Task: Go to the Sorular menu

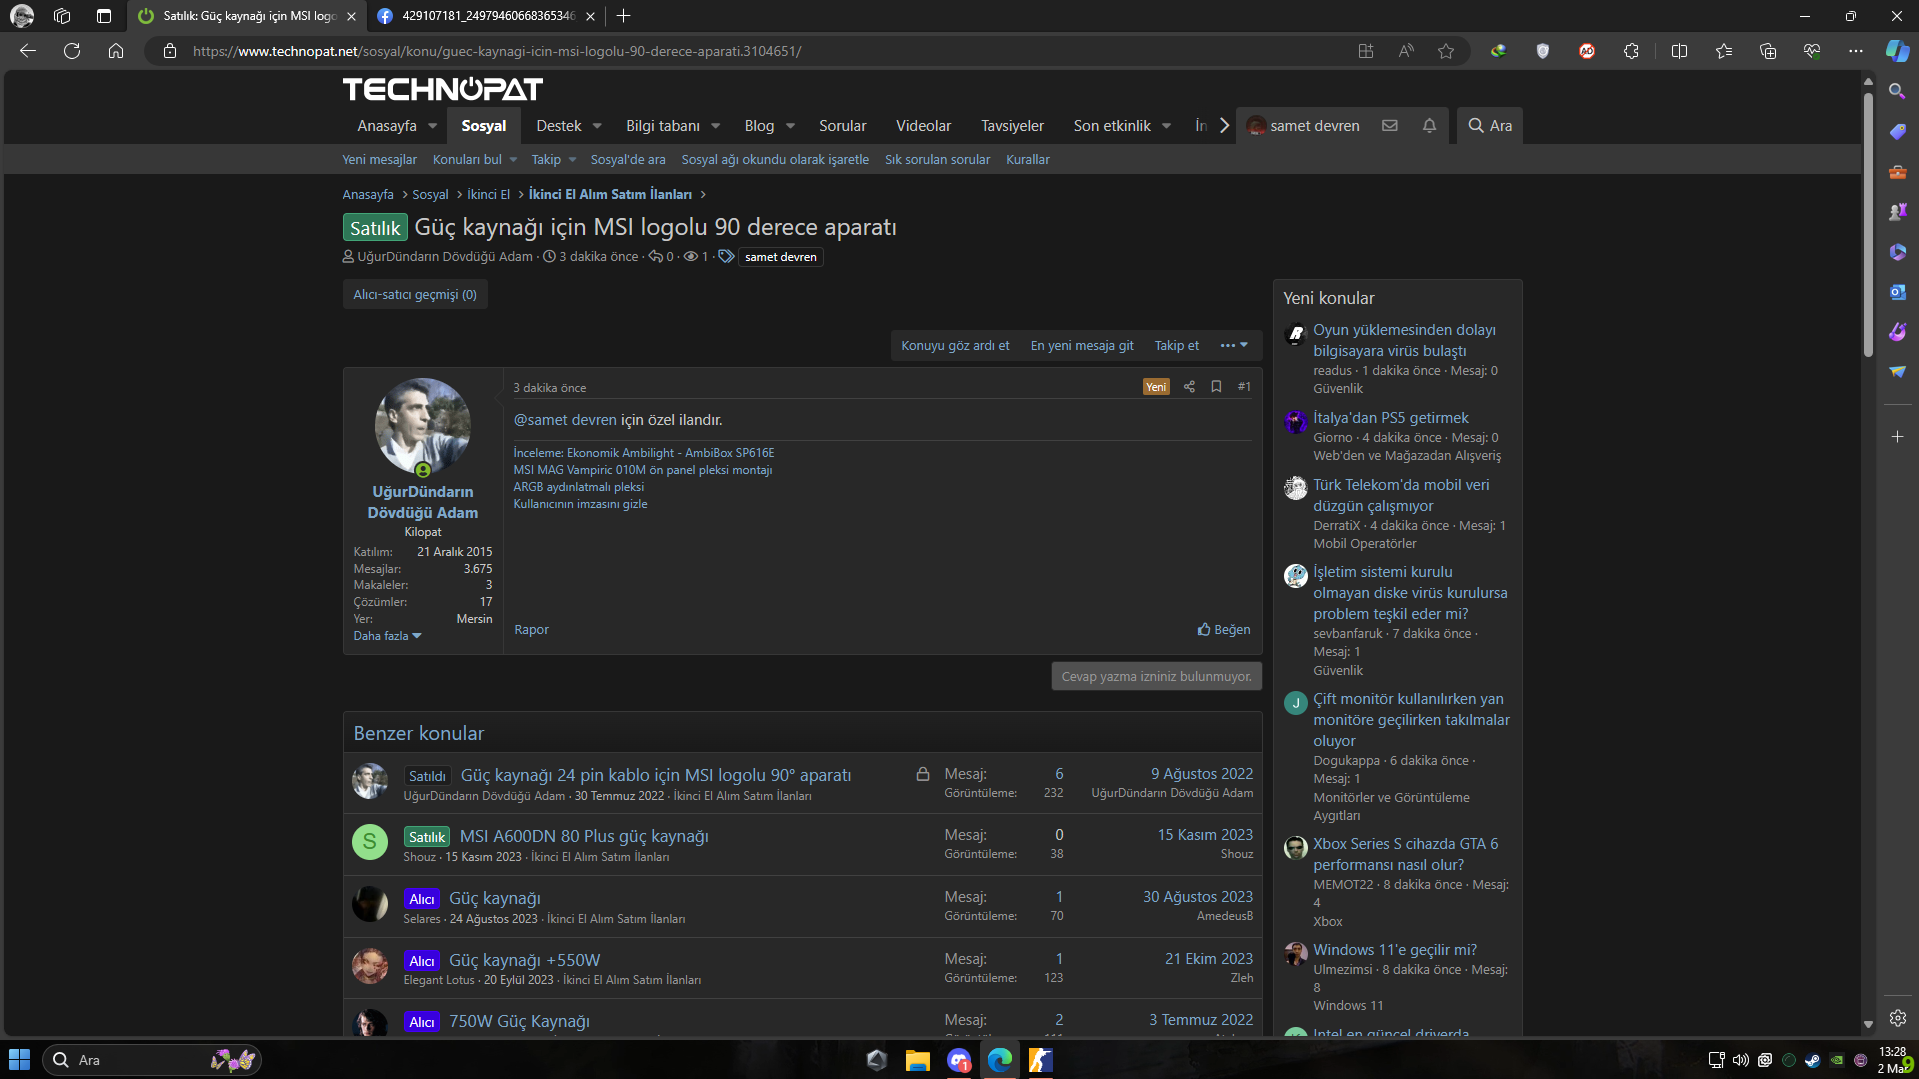Action: [842, 126]
